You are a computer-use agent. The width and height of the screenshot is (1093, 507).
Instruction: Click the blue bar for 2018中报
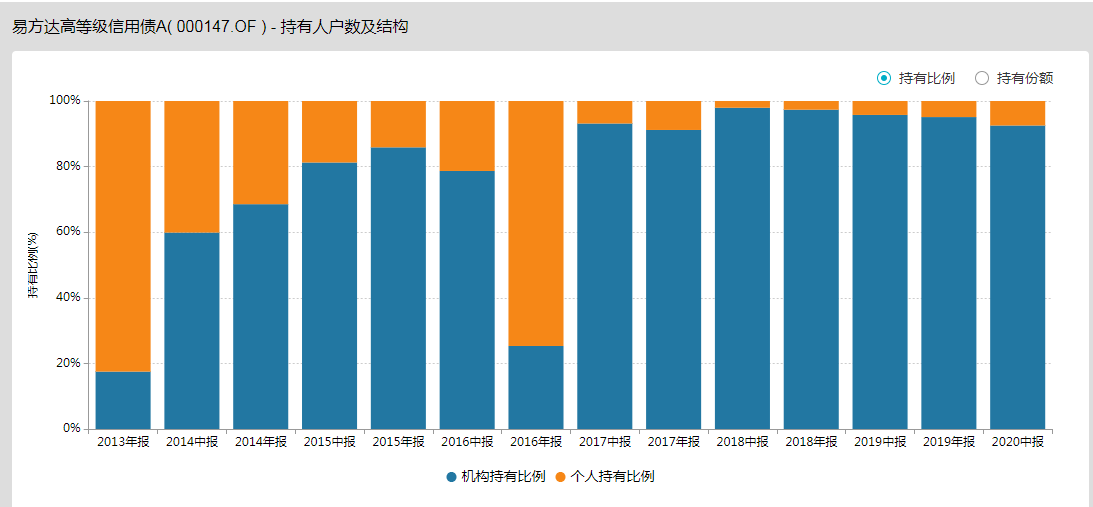[x=743, y=268]
